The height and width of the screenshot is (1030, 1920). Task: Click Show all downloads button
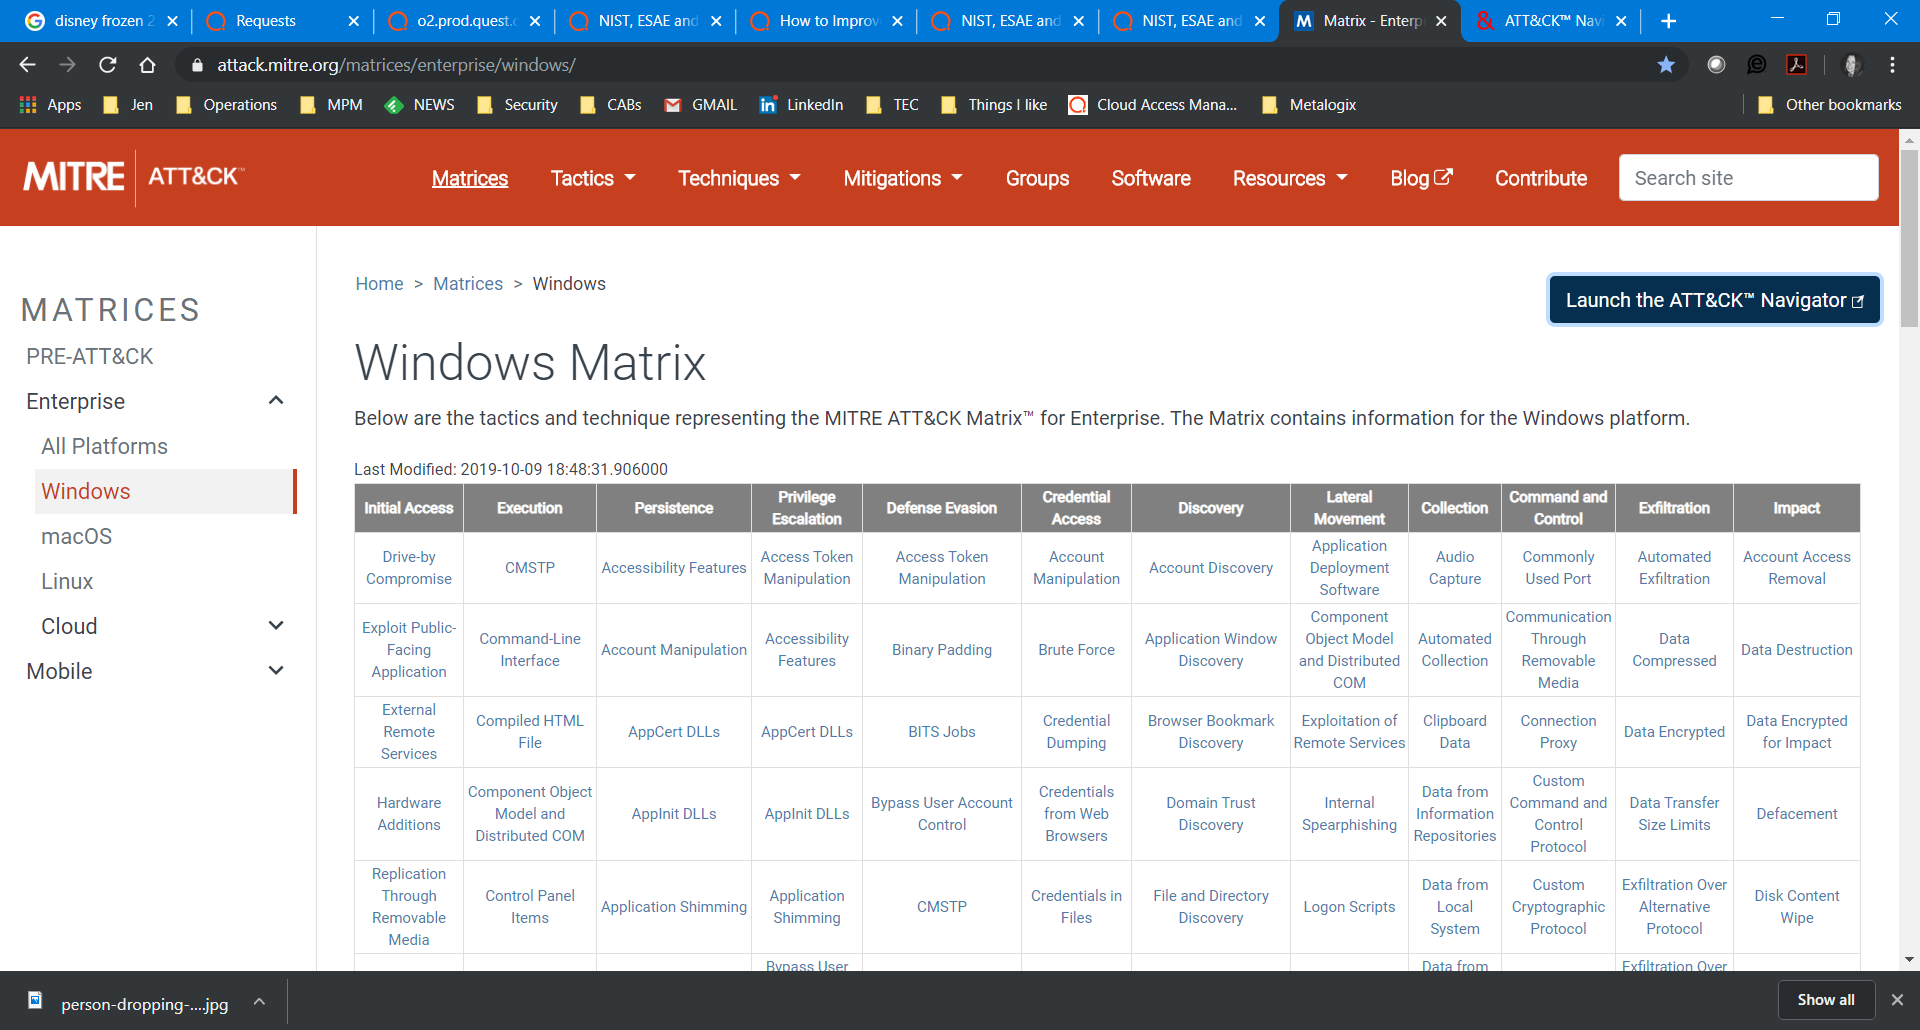tap(1826, 1000)
